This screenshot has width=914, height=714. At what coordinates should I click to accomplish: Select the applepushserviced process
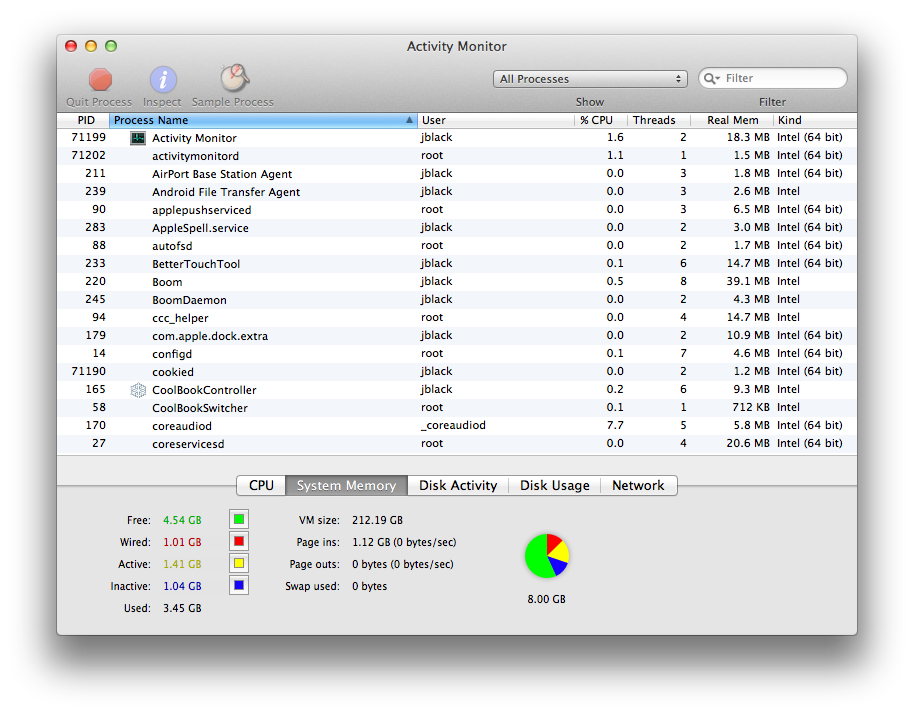pyautogui.click(x=457, y=210)
